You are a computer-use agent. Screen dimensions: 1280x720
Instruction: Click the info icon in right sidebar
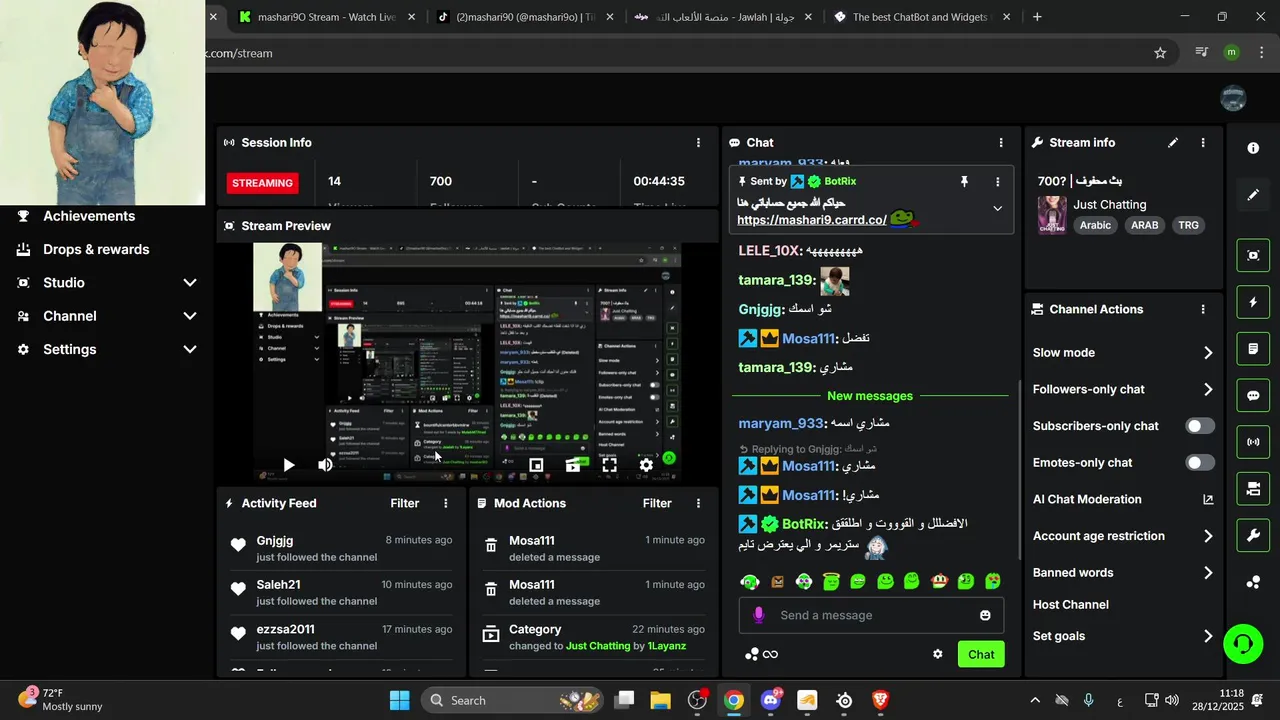[x=1253, y=148]
